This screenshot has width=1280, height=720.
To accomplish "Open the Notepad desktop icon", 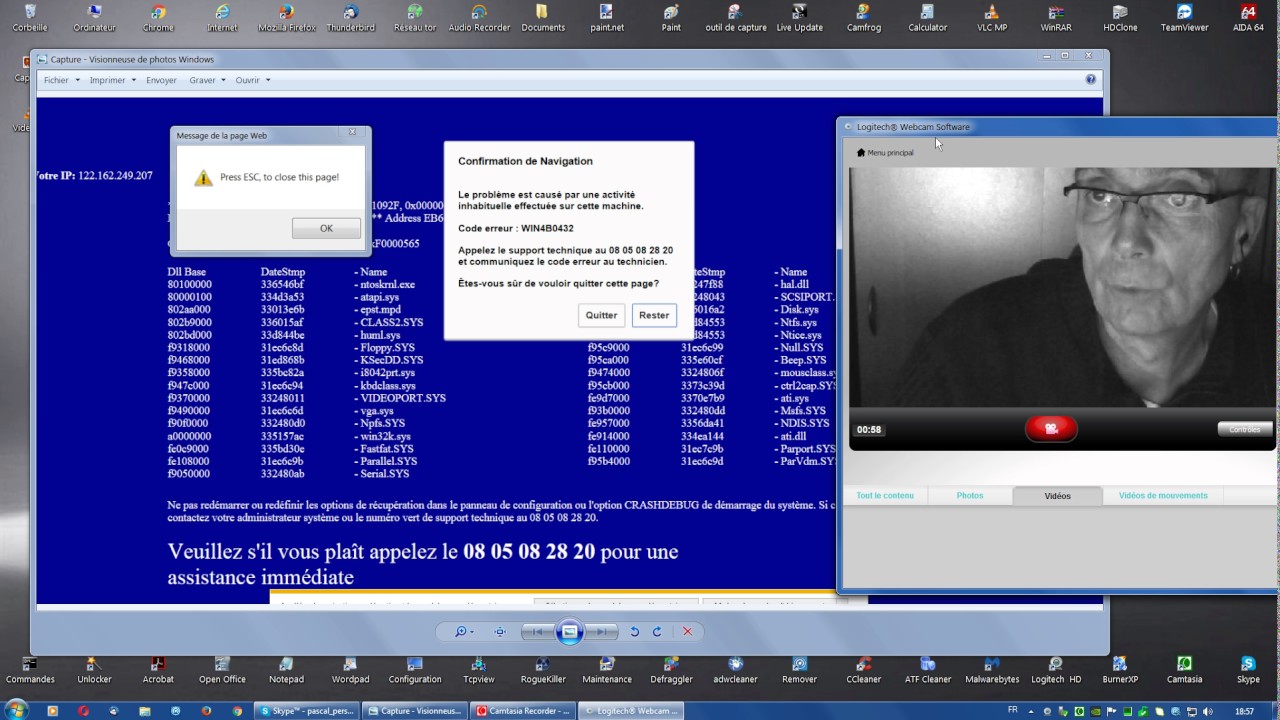I will (286, 670).
